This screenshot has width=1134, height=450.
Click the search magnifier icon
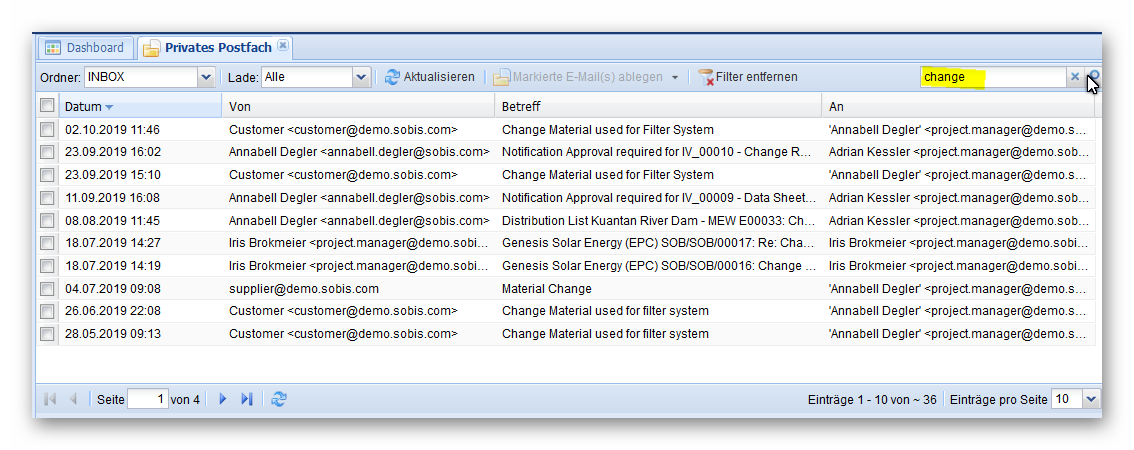click(x=1094, y=77)
